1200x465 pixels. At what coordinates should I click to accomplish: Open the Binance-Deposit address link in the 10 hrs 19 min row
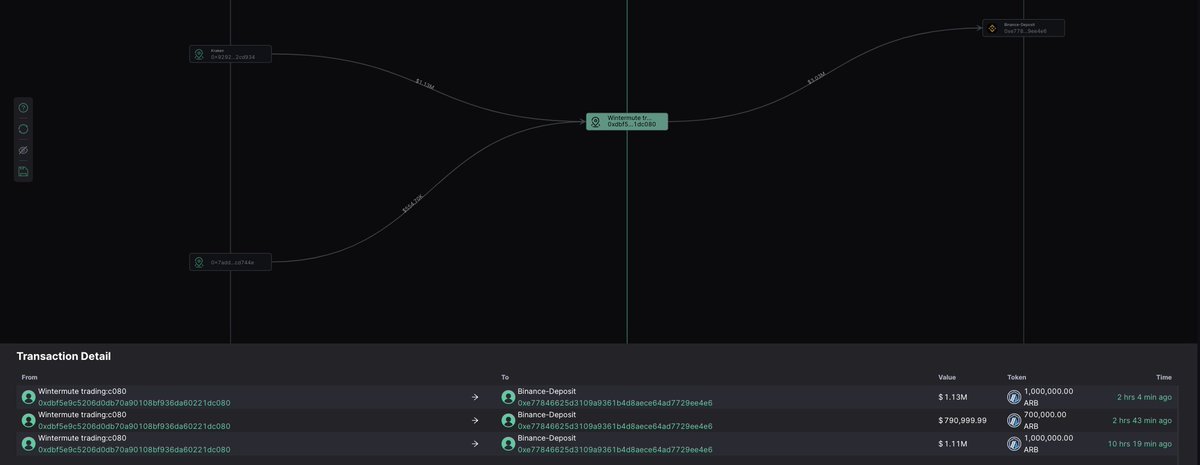coord(615,450)
